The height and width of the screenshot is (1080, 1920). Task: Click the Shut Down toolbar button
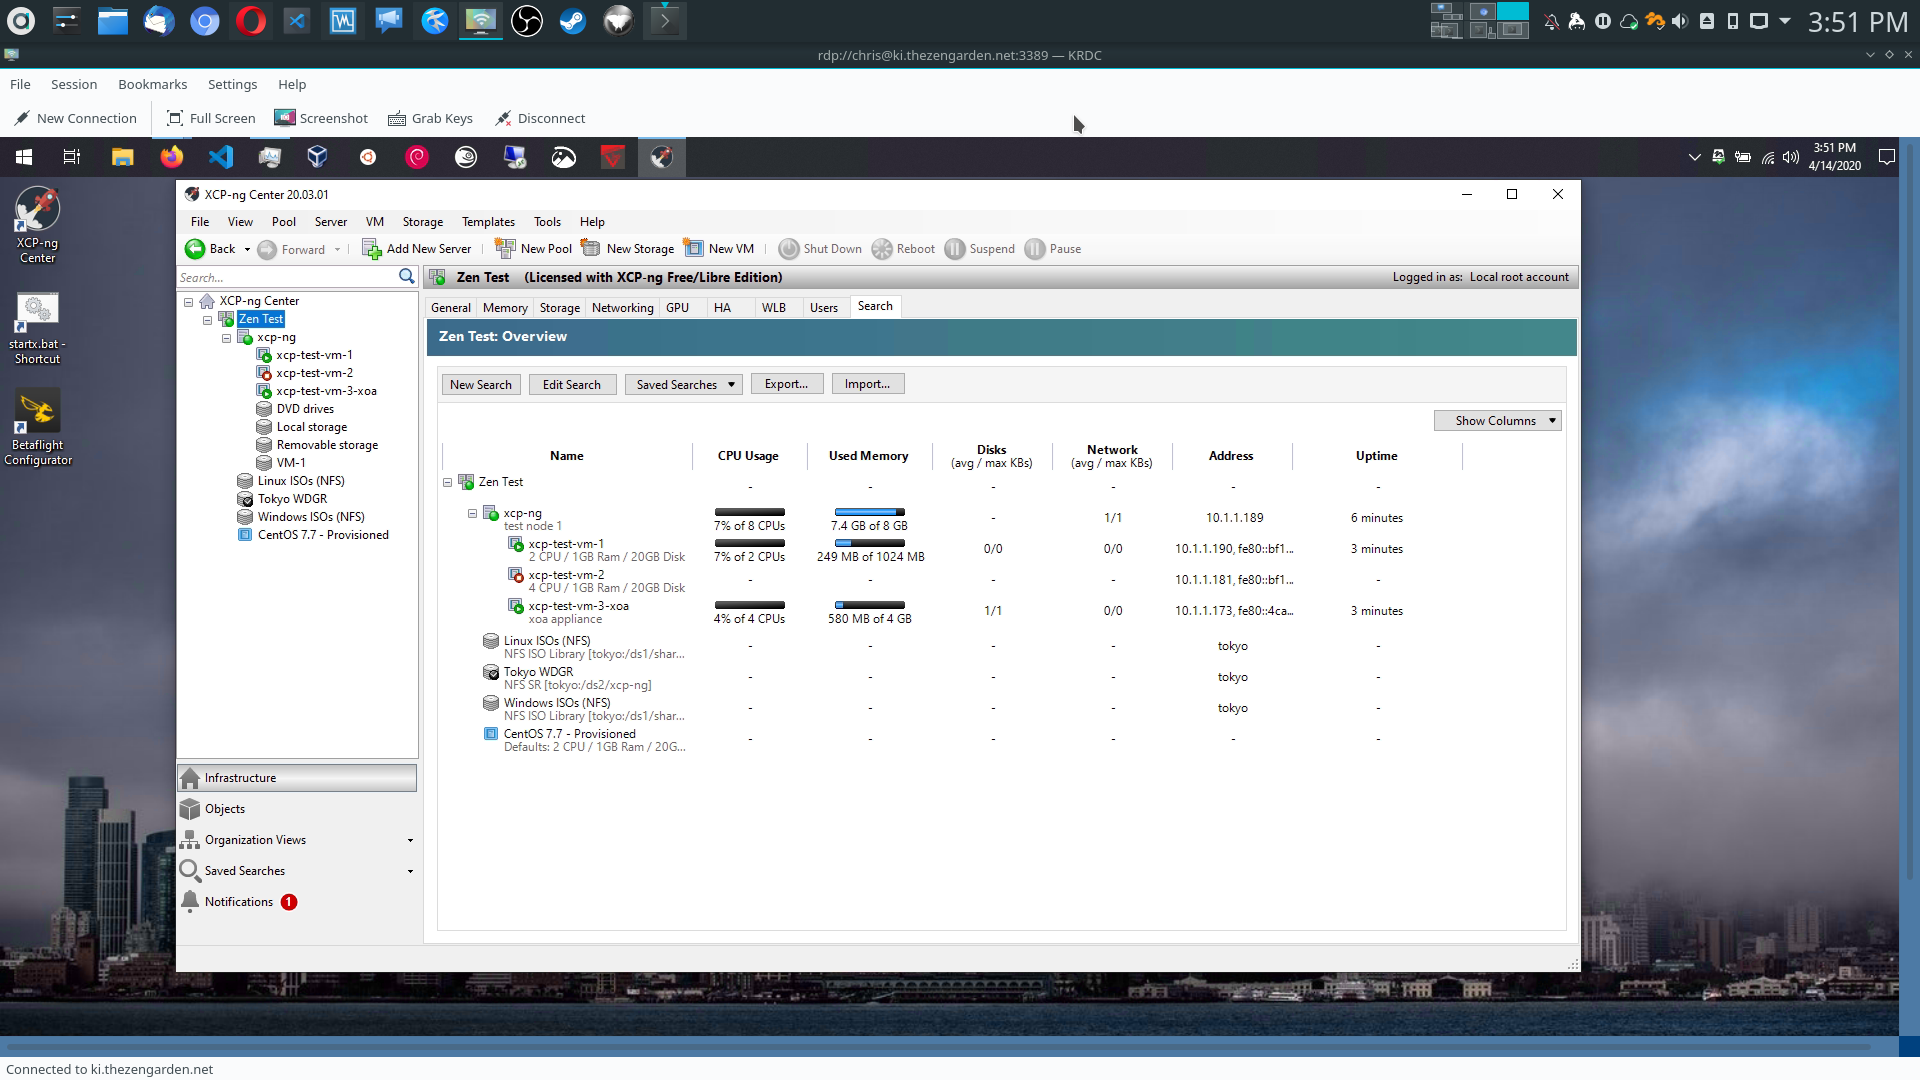tap(820, 249)
